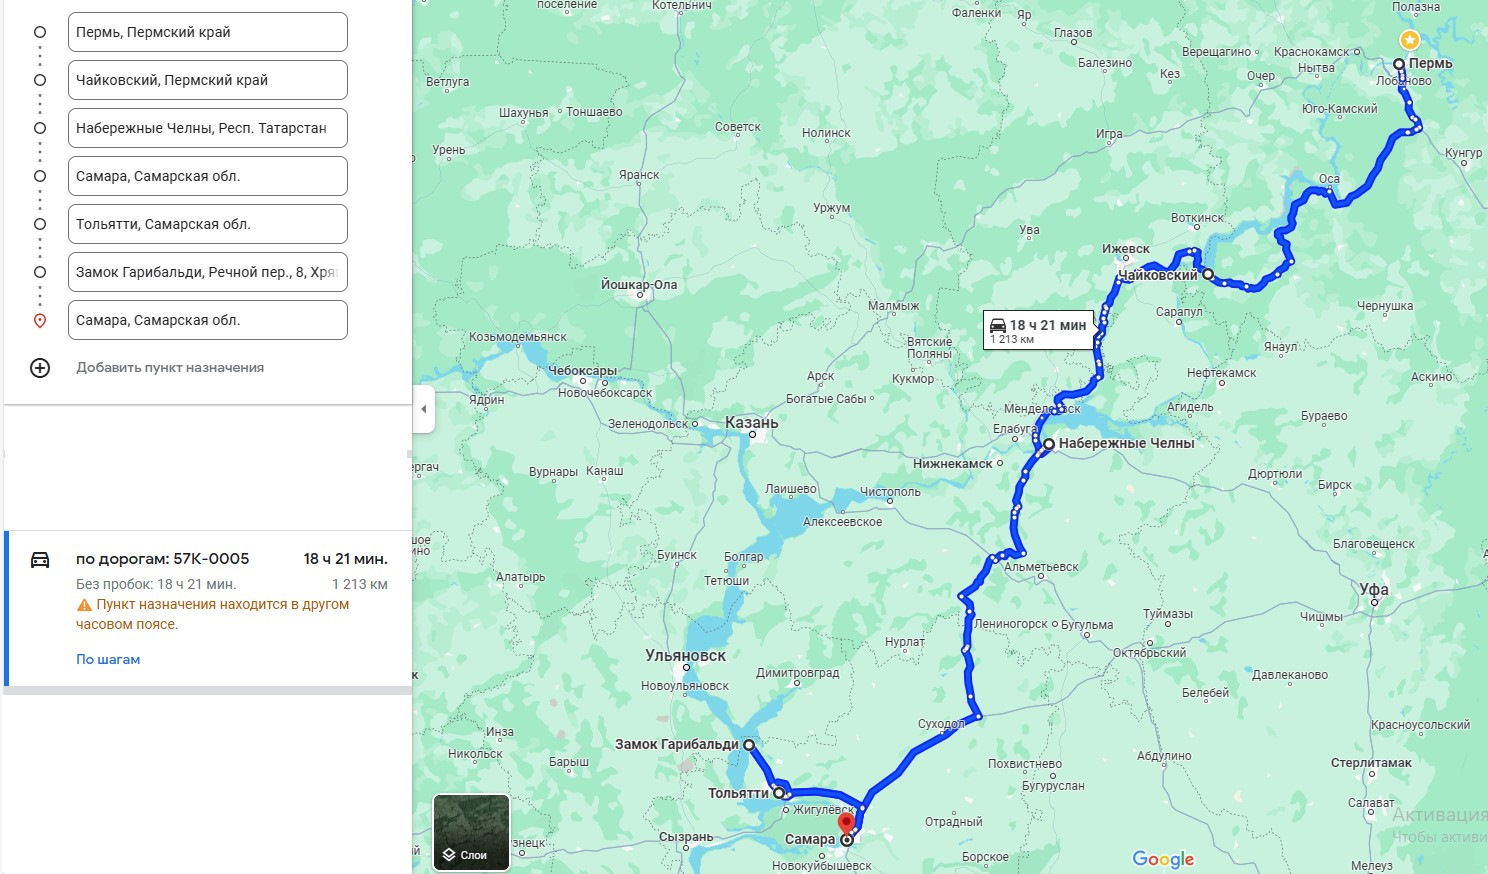This screenshot has width=1488, height=874.
Task: Open the Layers satellite thumbnail
Action: [x=471, y=833]
